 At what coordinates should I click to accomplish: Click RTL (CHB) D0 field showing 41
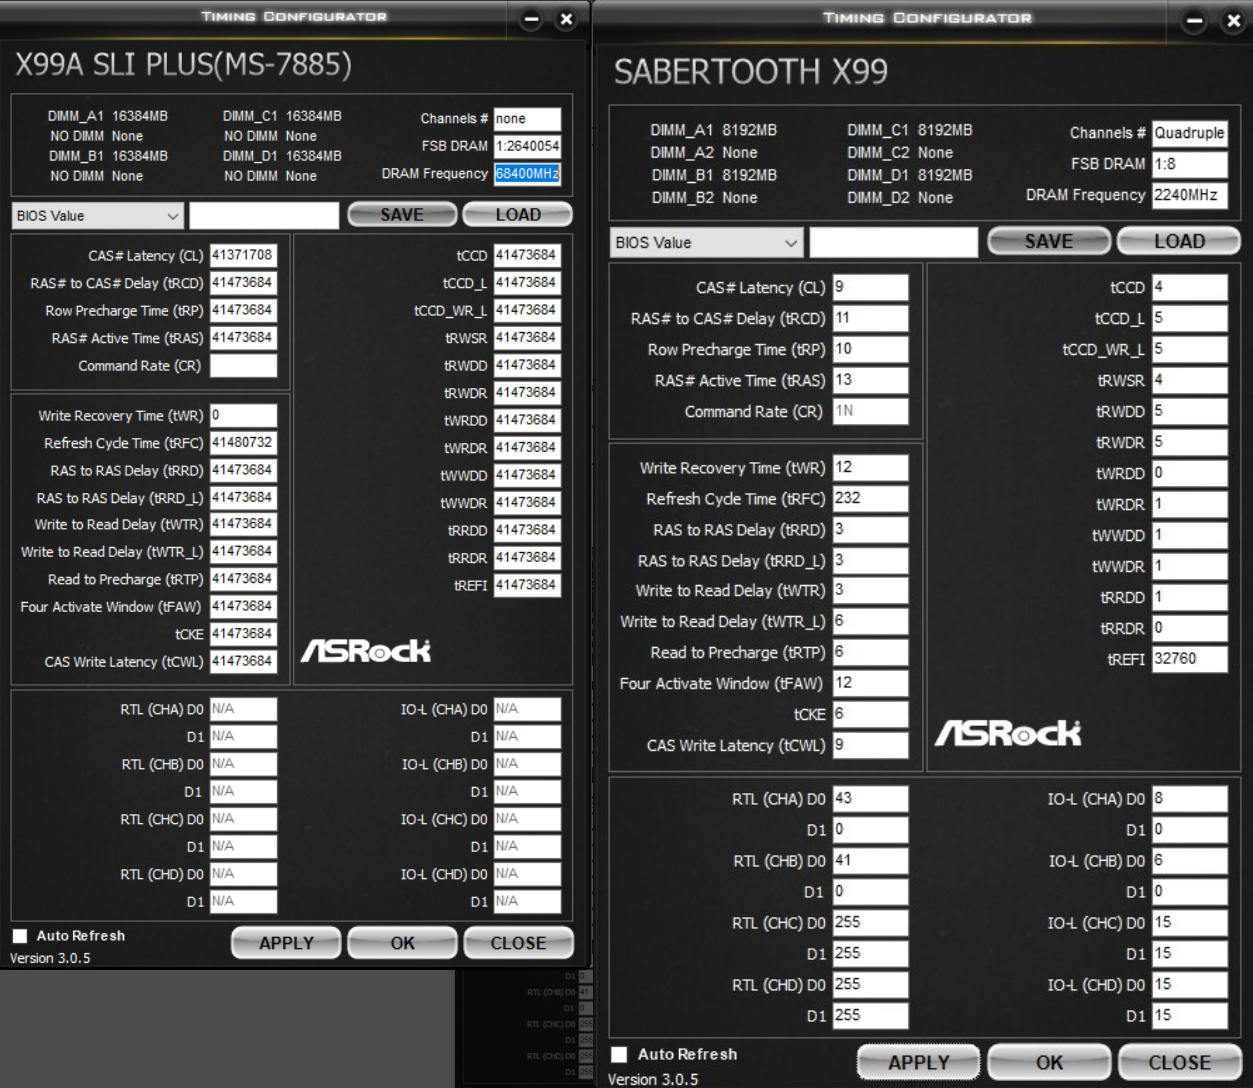tap(870, 861)
